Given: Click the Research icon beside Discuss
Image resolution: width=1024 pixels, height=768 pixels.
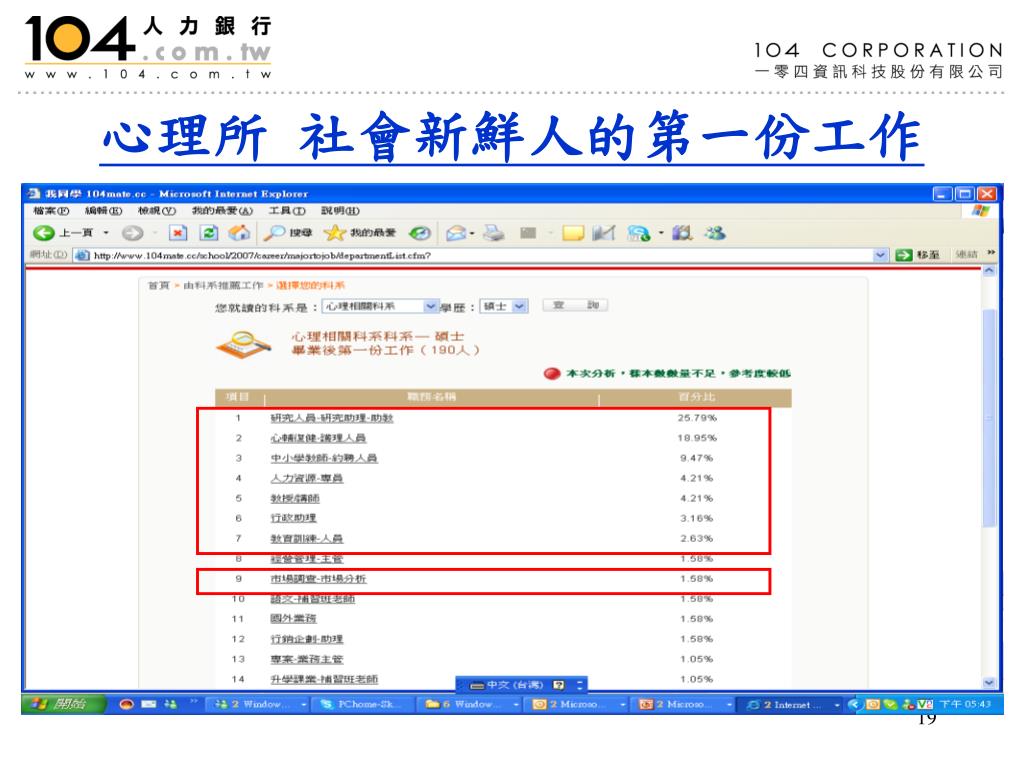Looking at the screenshot, I should [x=603, y=232].
